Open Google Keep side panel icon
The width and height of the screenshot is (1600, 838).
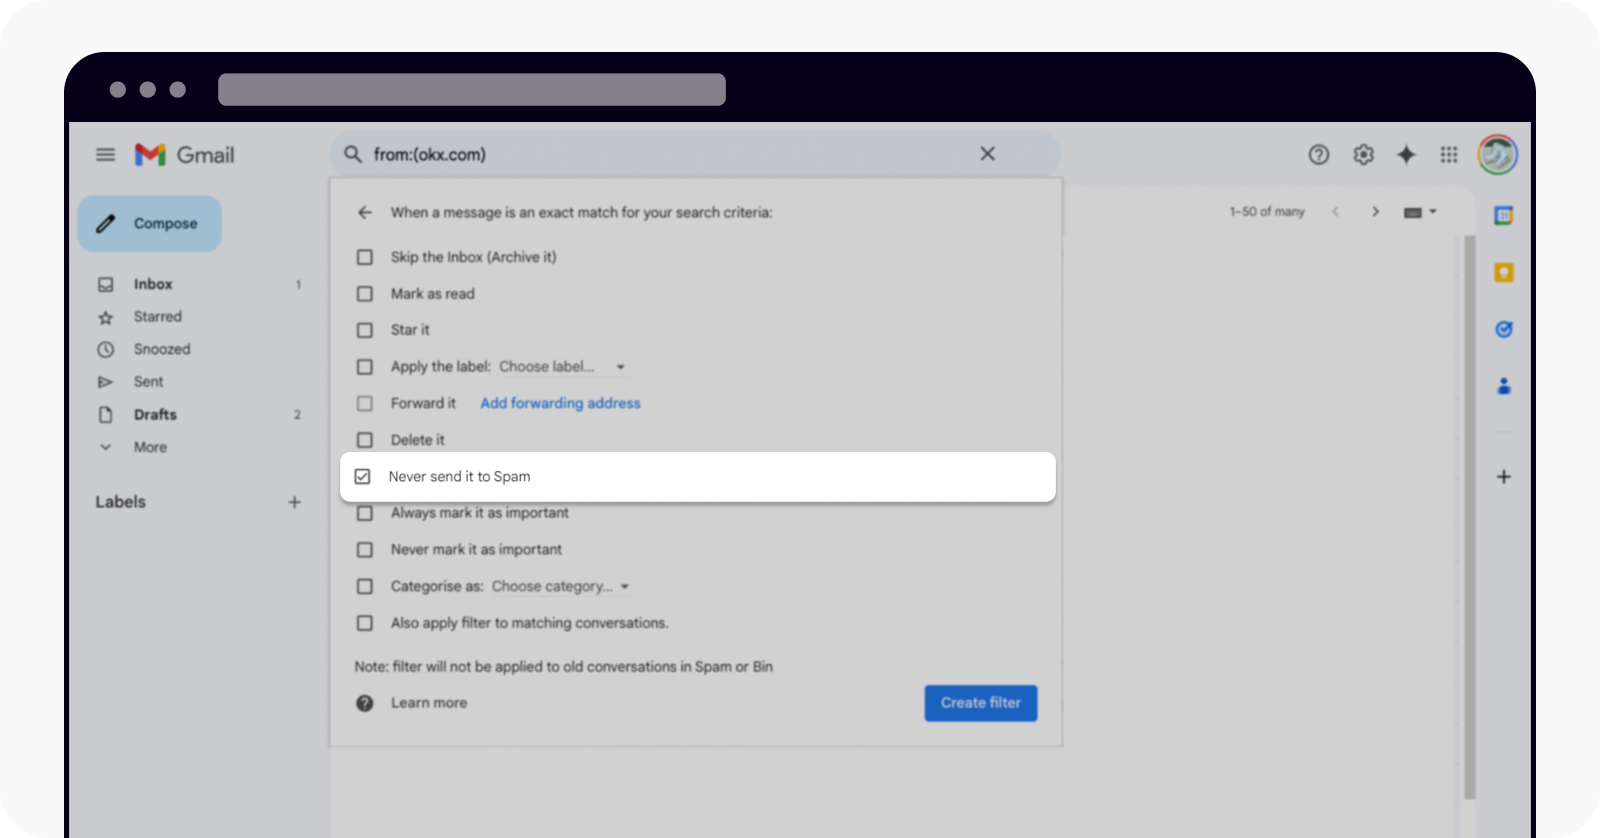[1504, 272]
